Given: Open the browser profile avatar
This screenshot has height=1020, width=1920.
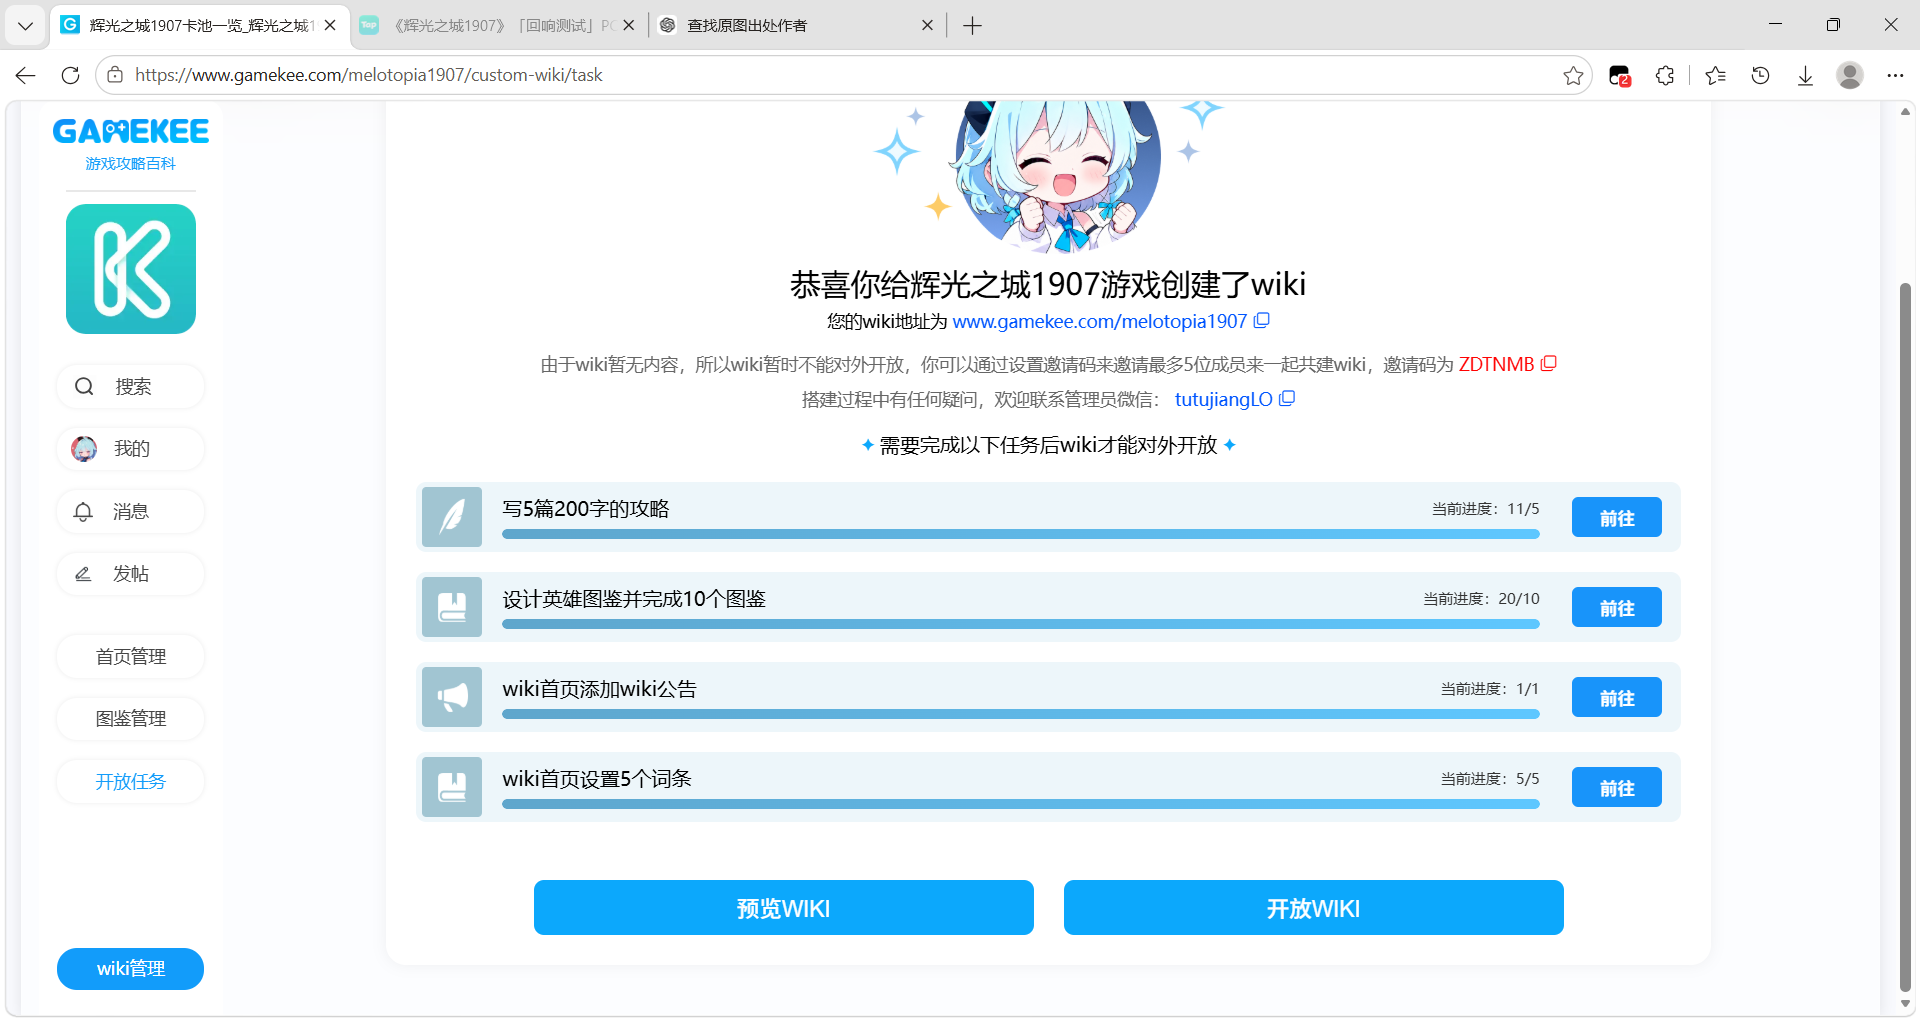Looking at the screenshot, I should (x=1850, y=75).
